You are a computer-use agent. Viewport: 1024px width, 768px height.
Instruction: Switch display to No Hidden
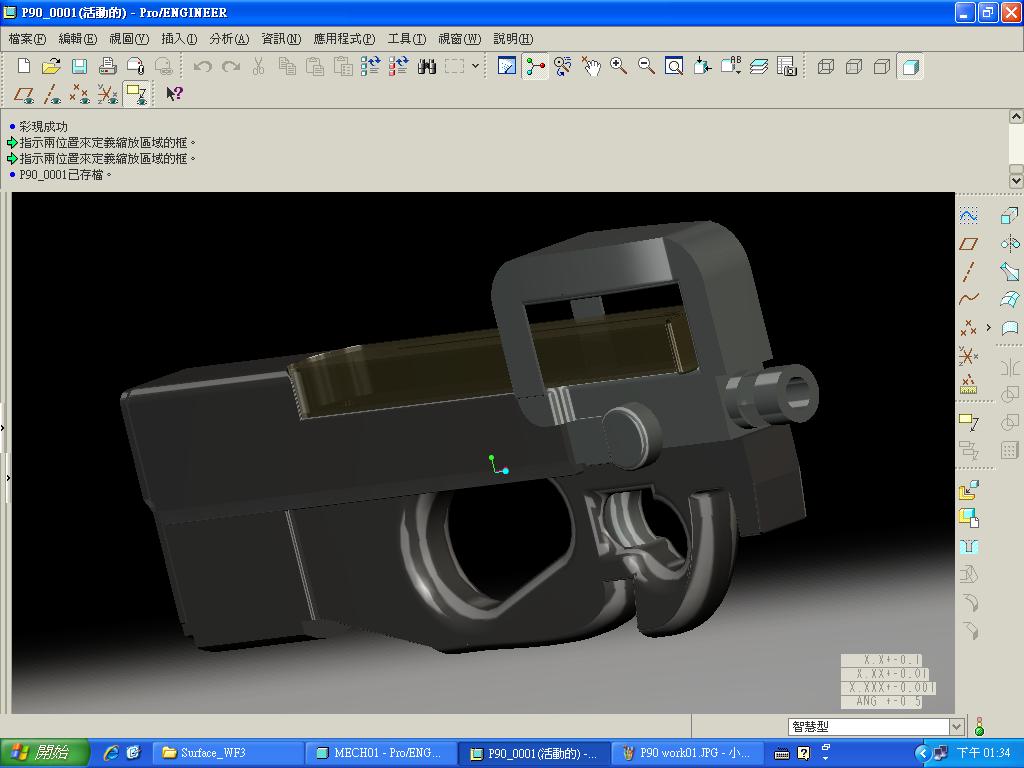[x=882, y=66]
